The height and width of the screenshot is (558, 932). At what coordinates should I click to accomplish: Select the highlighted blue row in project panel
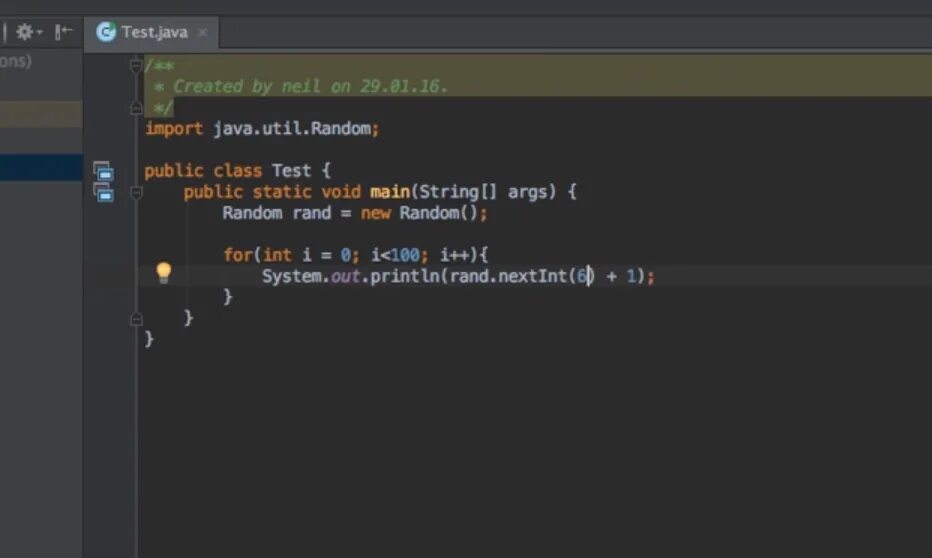41,168
